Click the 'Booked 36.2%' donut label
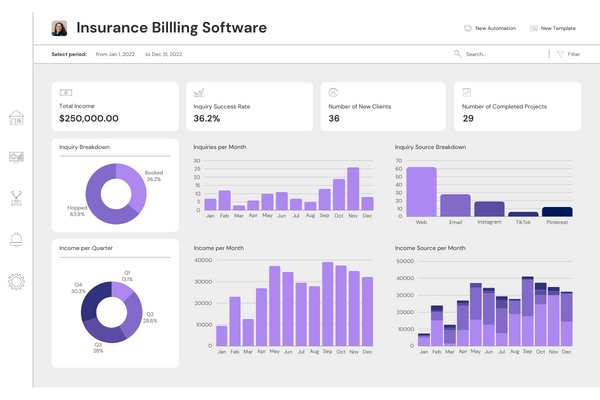The image size is (600, 400). click(154, 176)
